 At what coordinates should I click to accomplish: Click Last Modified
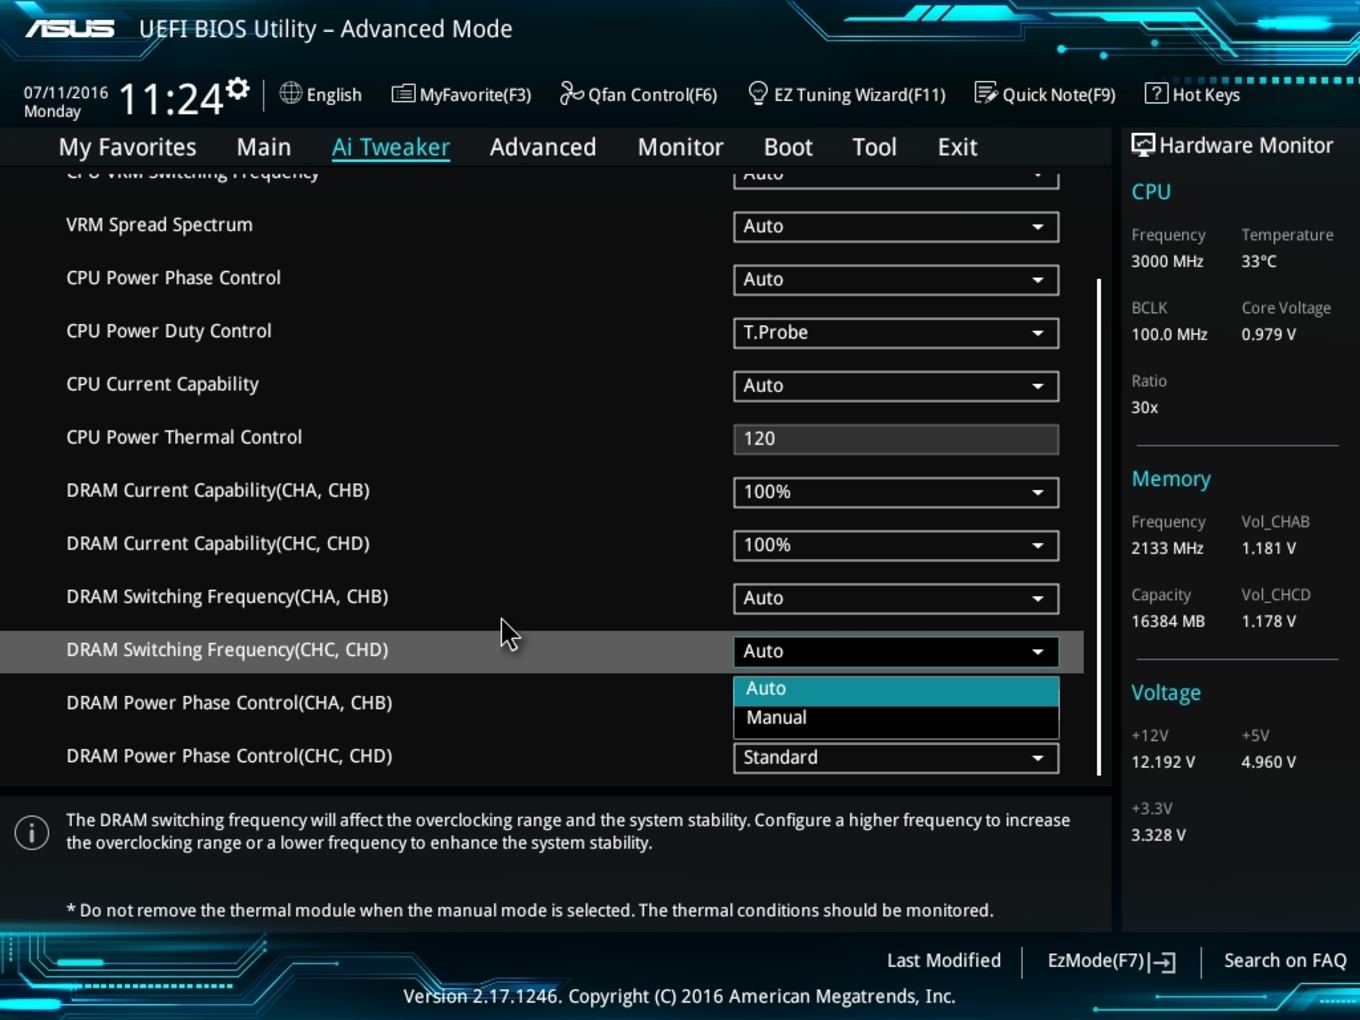tap(944, 960)
